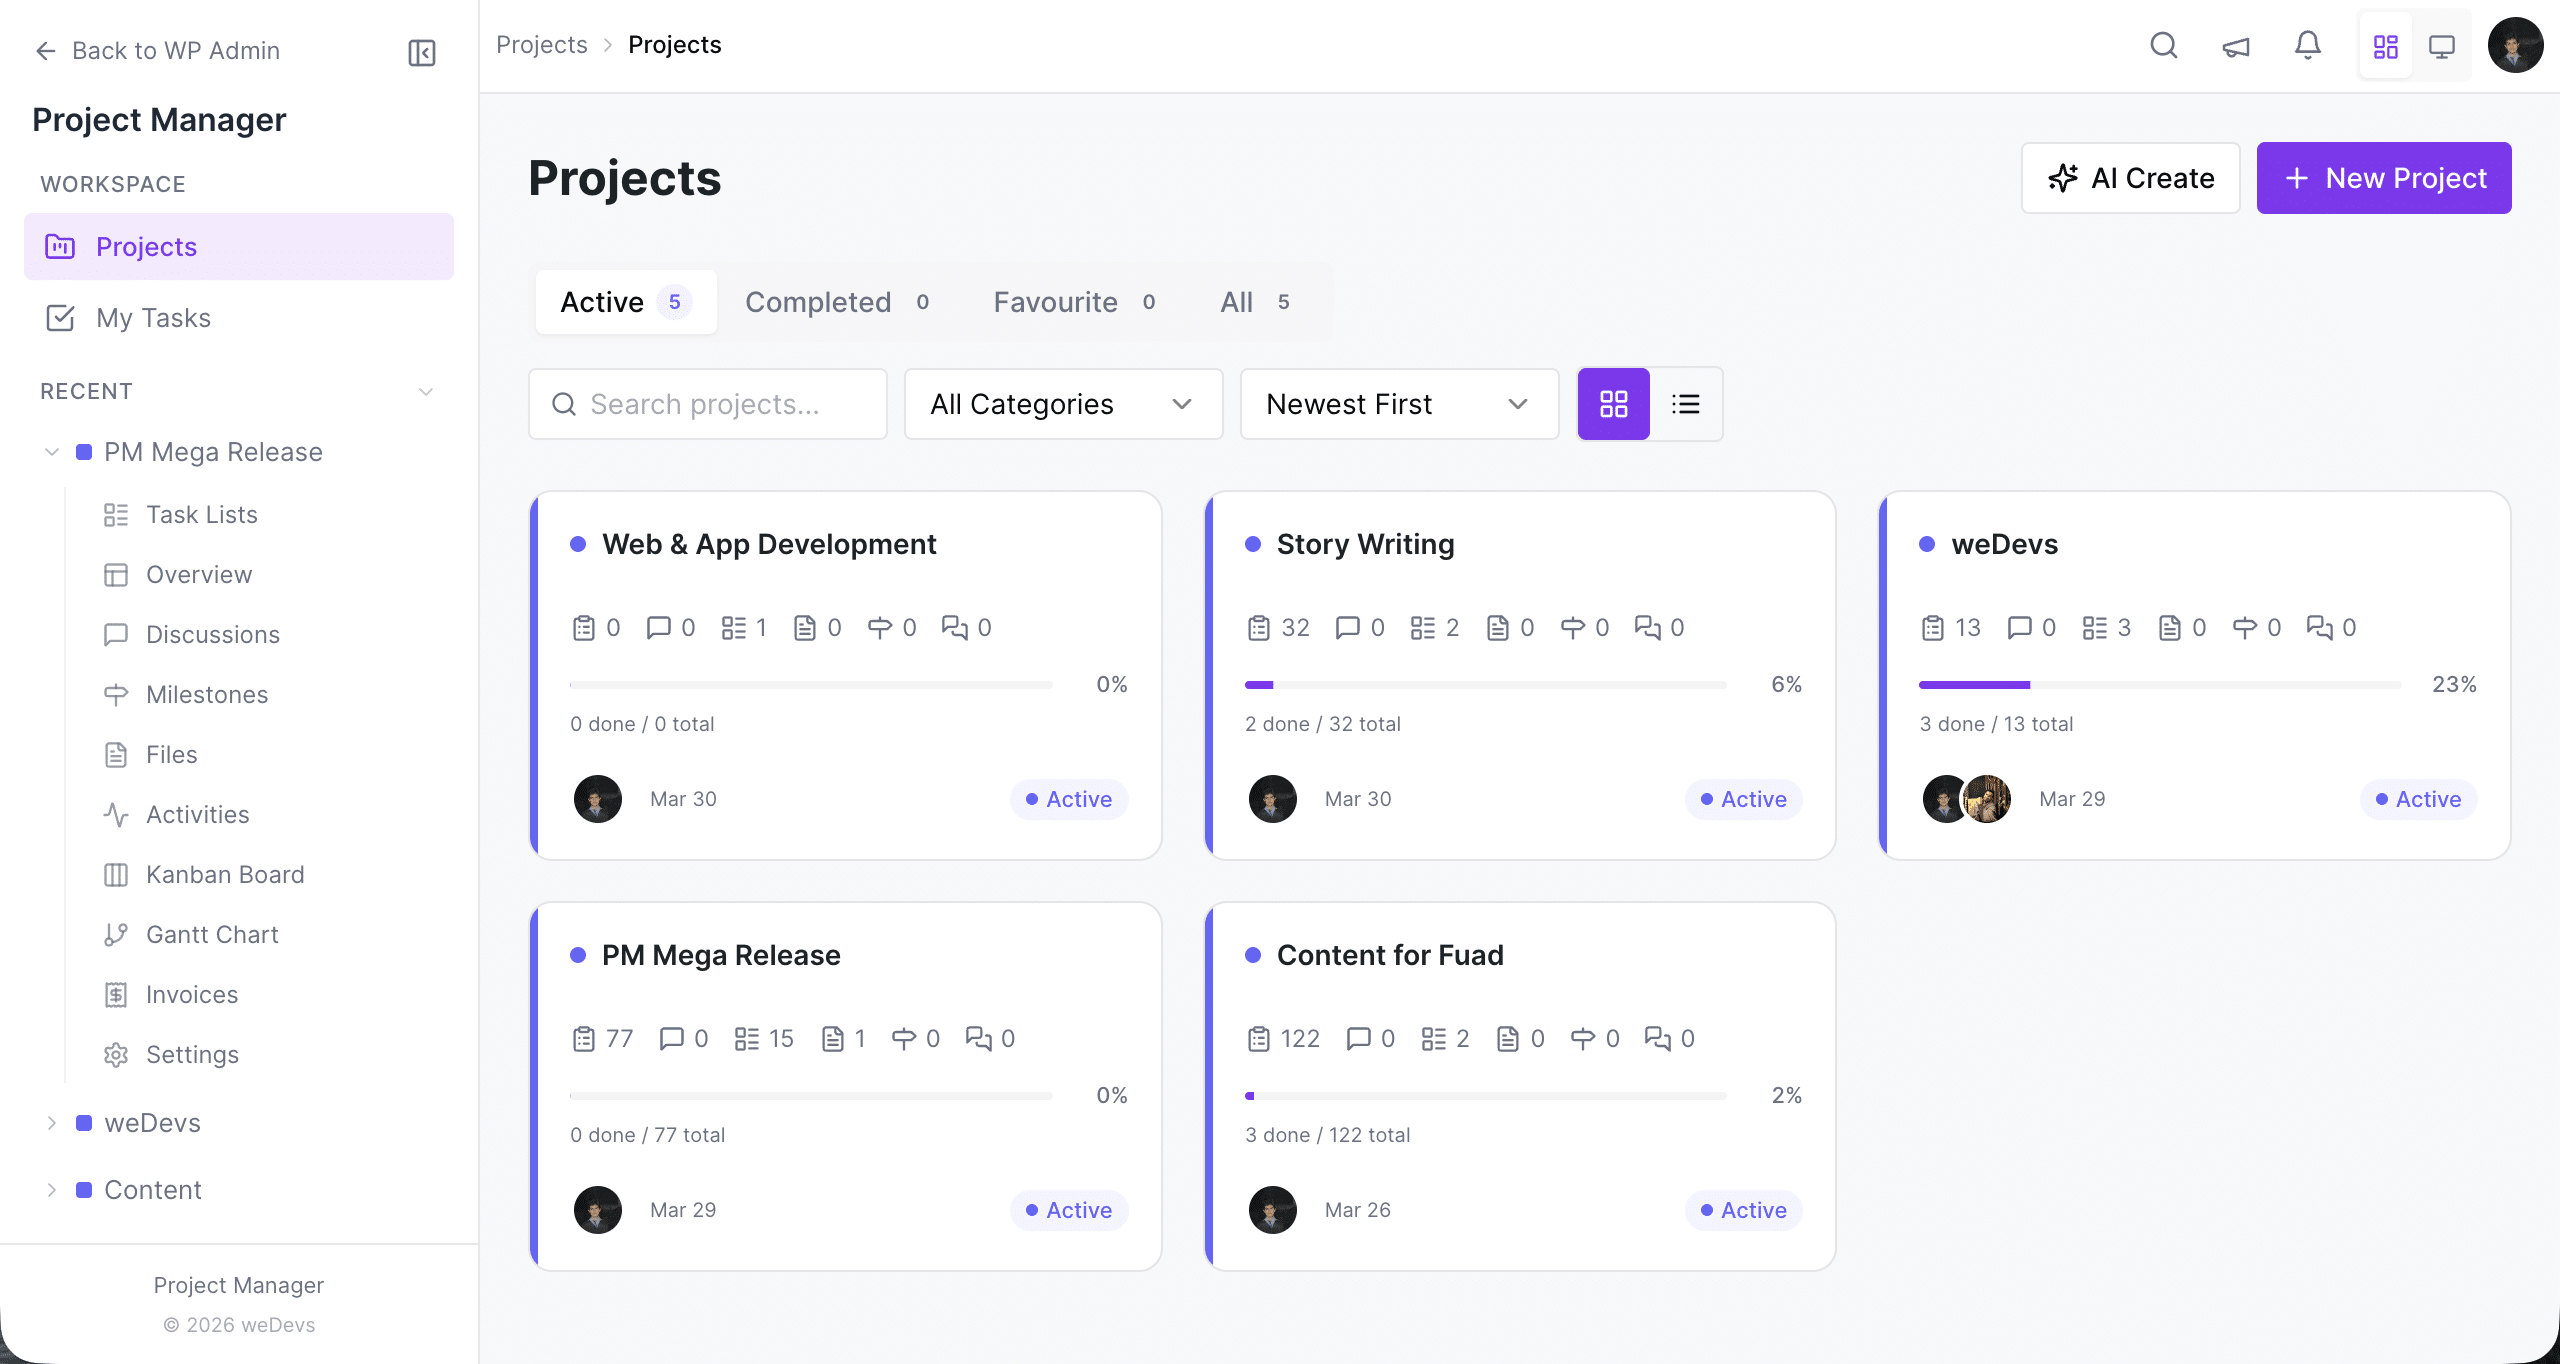The image size is (2560, 1364).
Task: Click the weDevs card progress bar
Action: point(2160,685)
